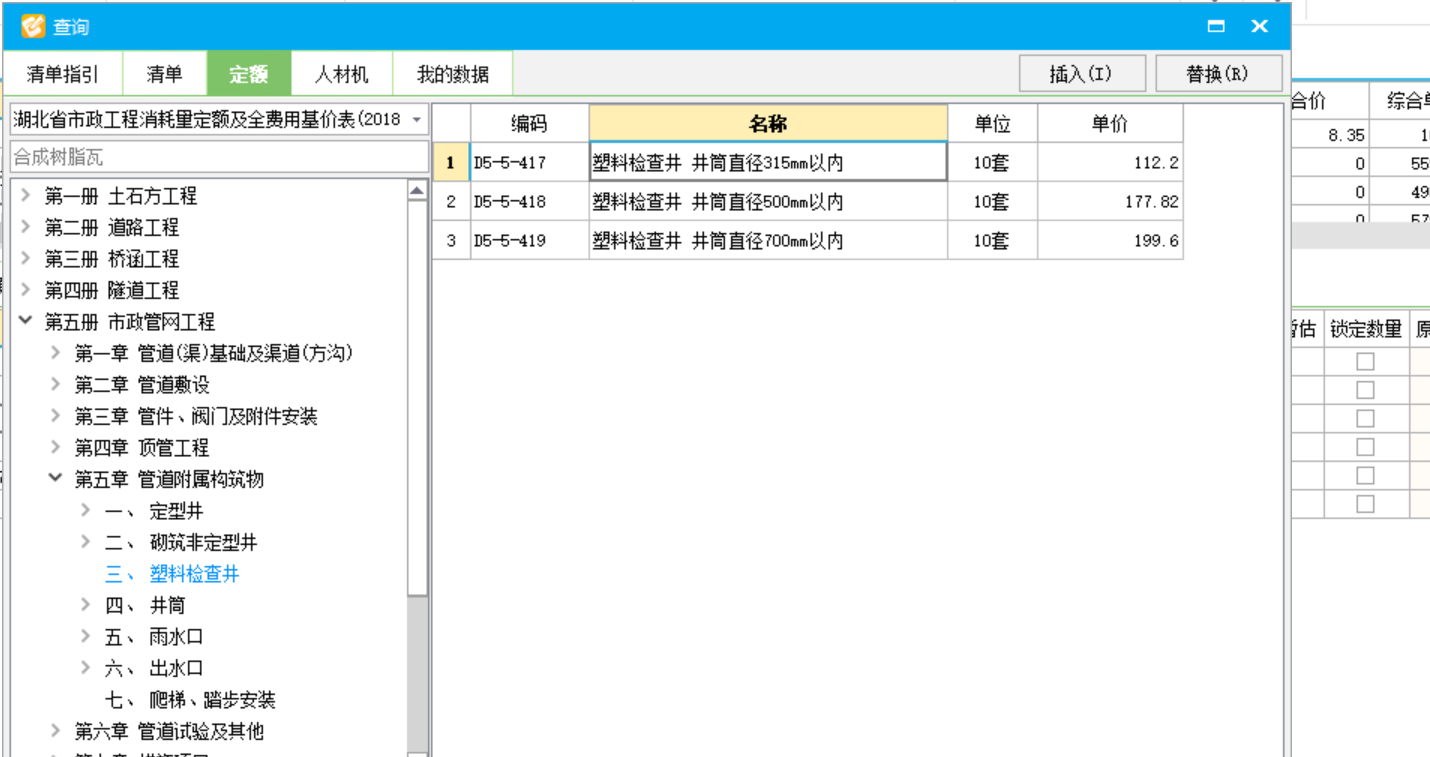Expand the 六、出水口 node
Screen dimensions: 1430x757
pyautogui.click(x=86, y=668)
